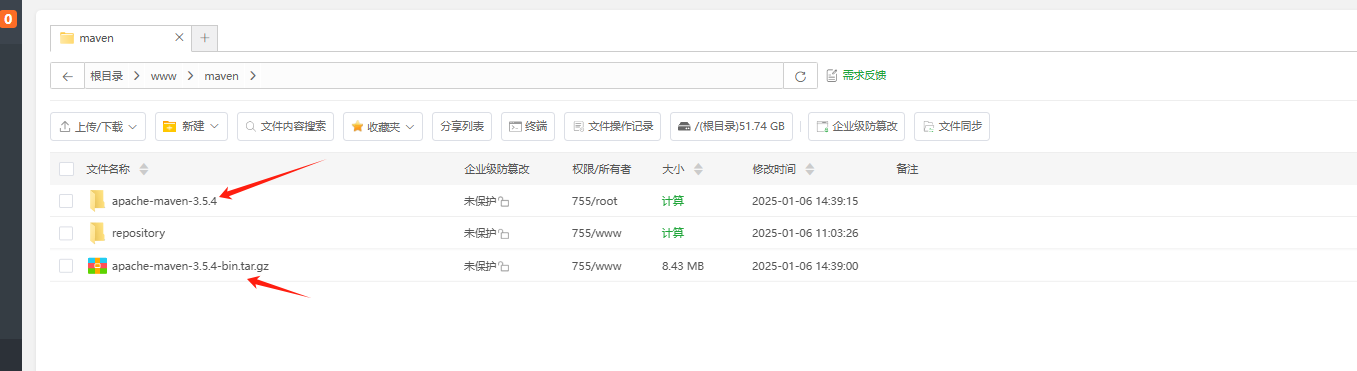Open a new tab with plus button
The height and width of the screenshot is (371, 1357).
pos(205,38)
